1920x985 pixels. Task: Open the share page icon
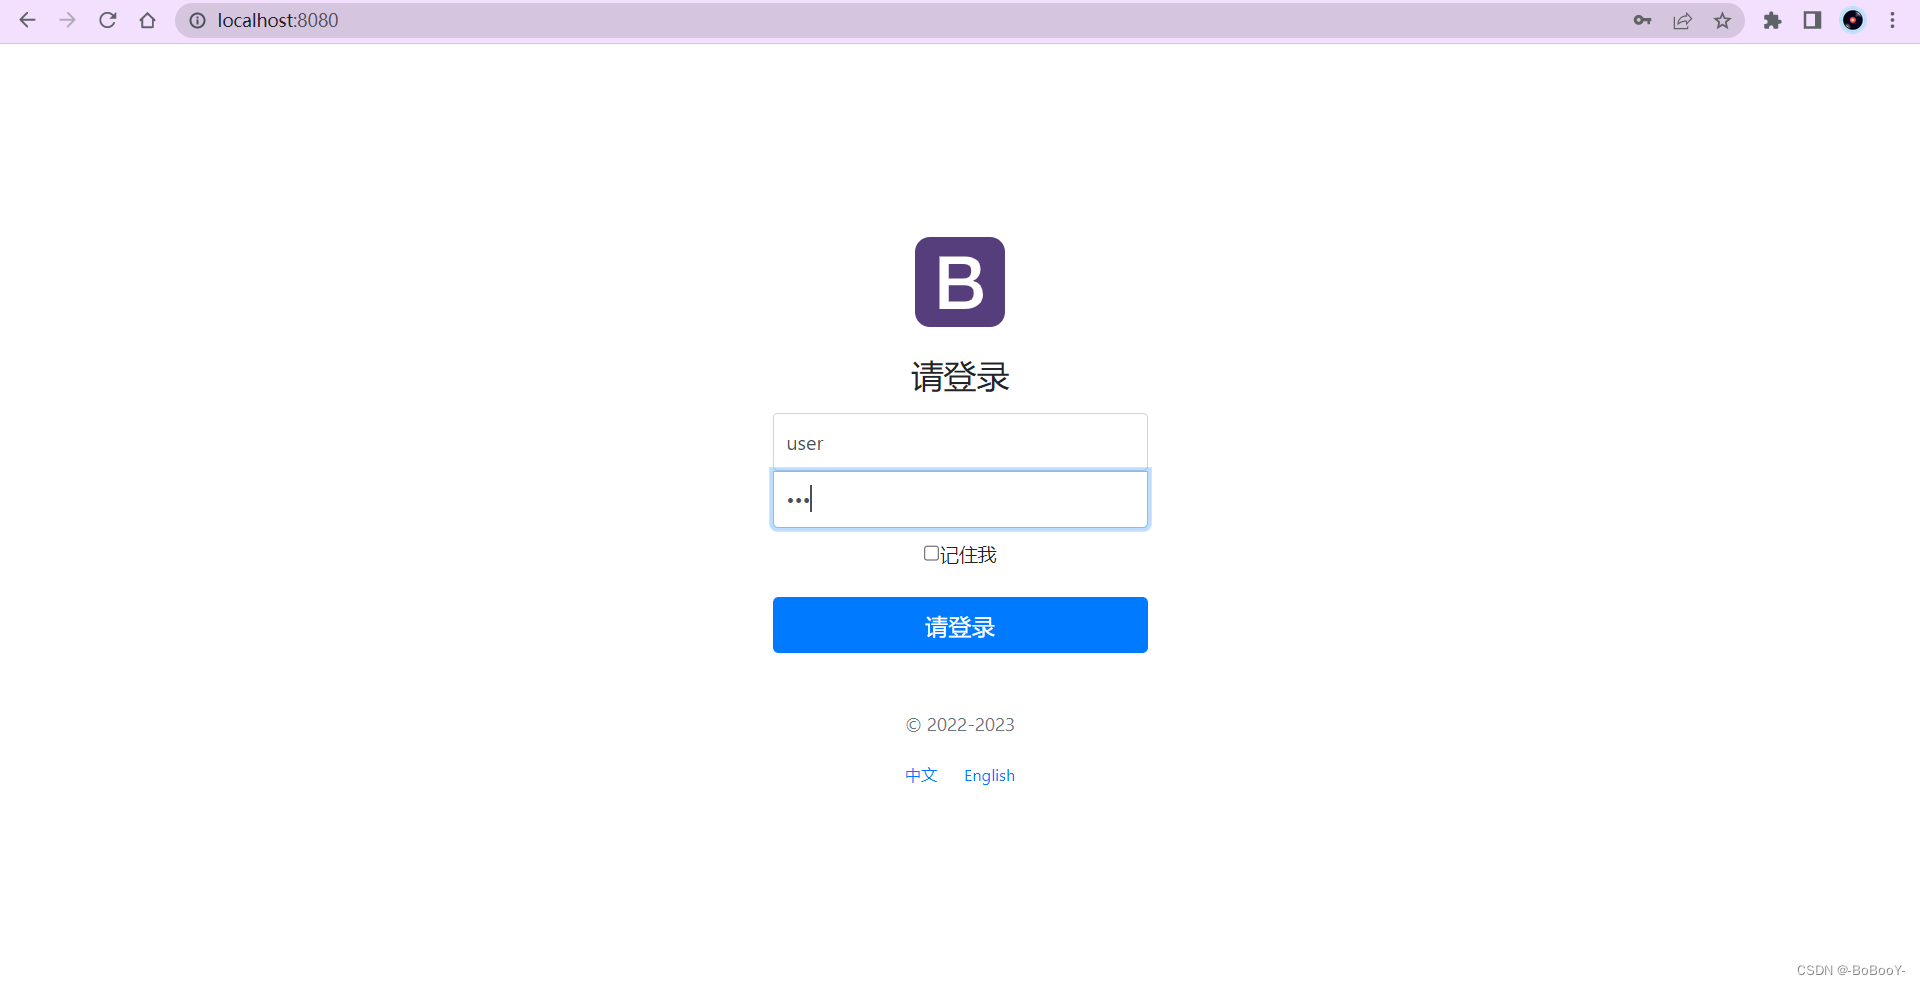point(1682,20)
